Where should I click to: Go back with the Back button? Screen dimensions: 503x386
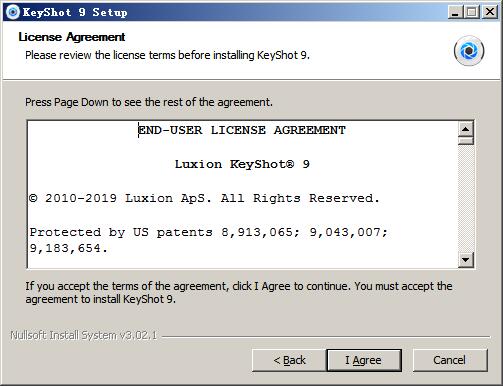pos(289,360)
